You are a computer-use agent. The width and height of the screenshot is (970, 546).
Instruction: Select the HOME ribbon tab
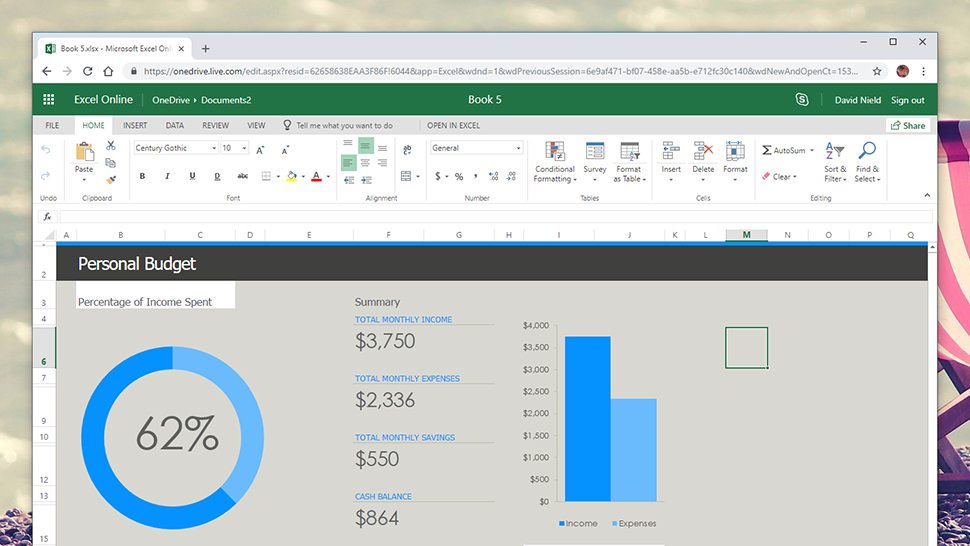[x=93, y=126]
